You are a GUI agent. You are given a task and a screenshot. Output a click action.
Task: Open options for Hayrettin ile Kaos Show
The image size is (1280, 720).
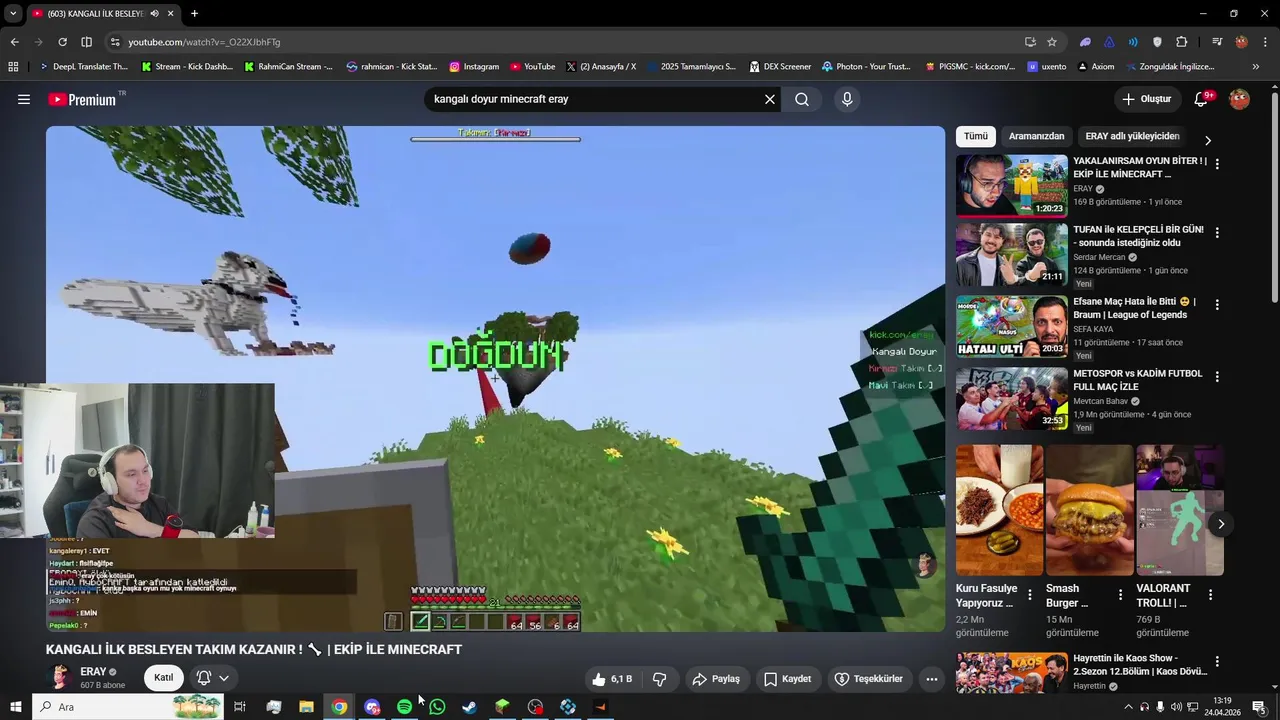[1217, 661]
